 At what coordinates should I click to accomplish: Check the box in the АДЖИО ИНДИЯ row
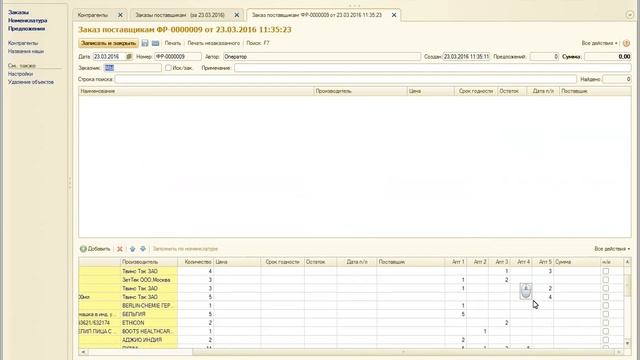tap(606, 340)
